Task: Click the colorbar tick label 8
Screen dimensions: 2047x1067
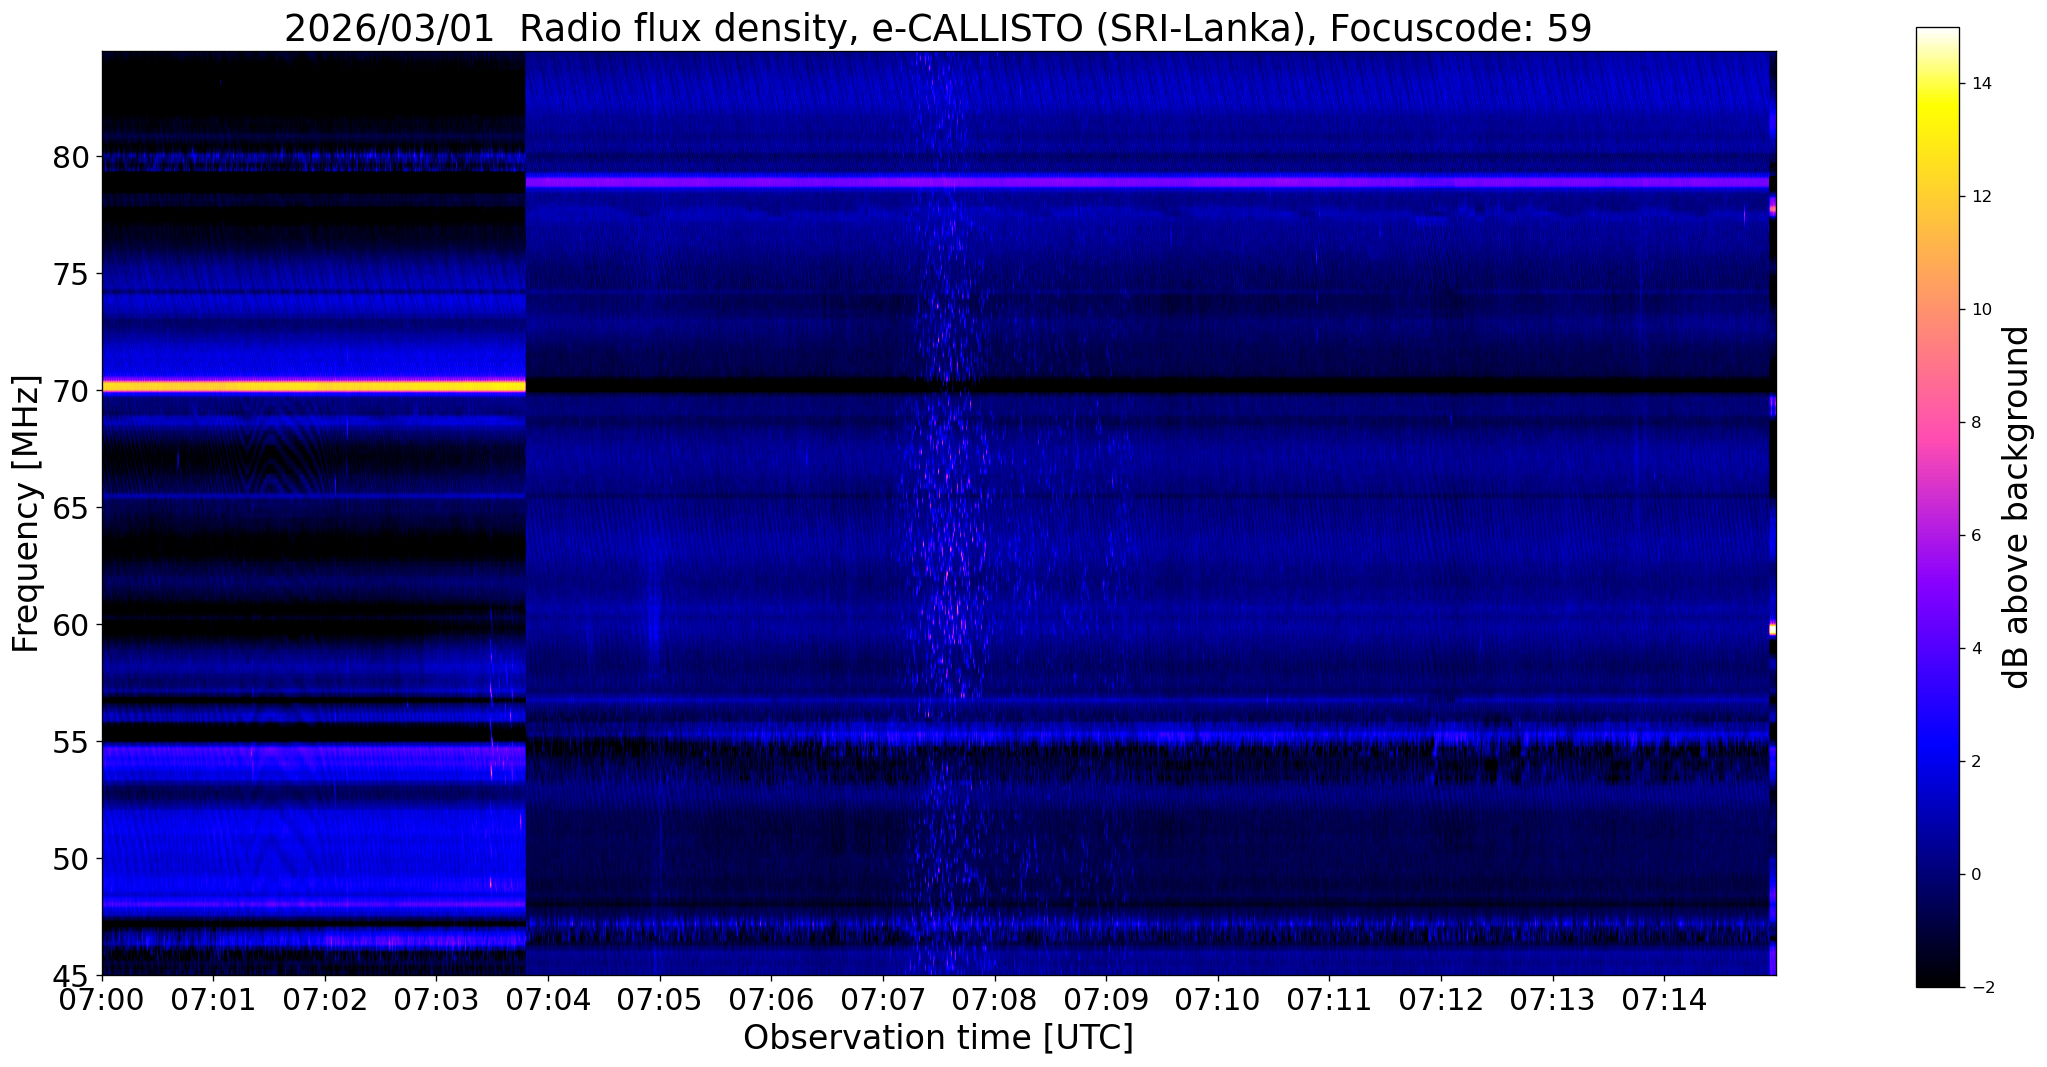Action: (1975, 423)
